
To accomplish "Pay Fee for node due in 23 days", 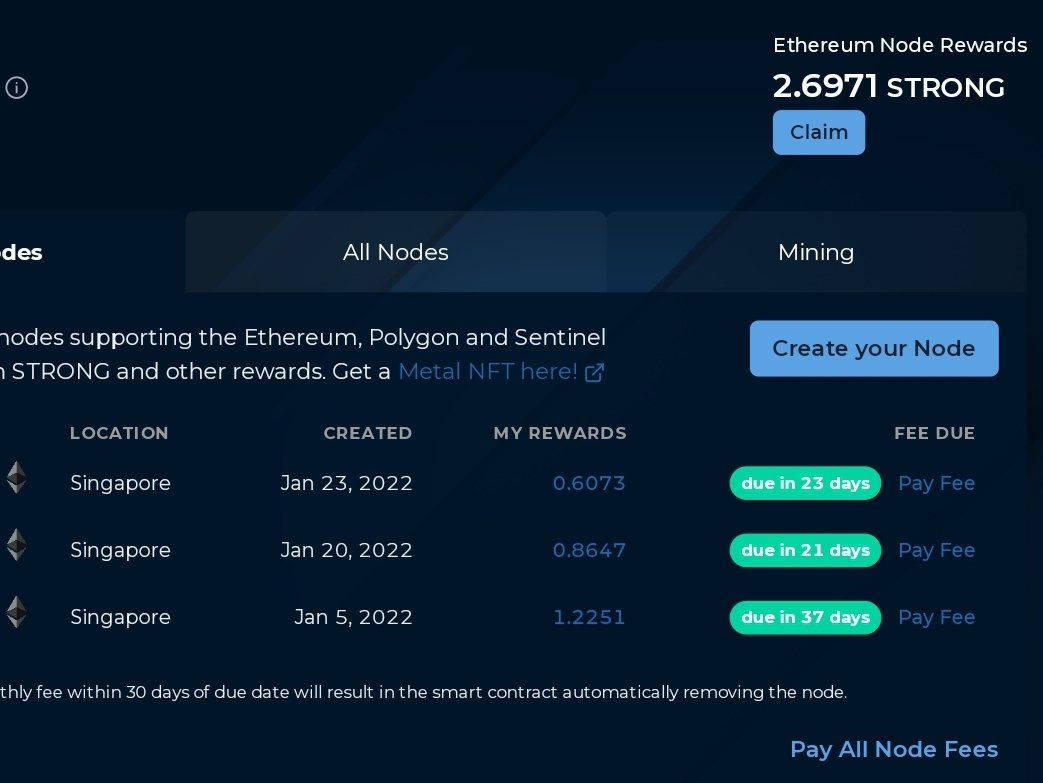I will [937, 483].
